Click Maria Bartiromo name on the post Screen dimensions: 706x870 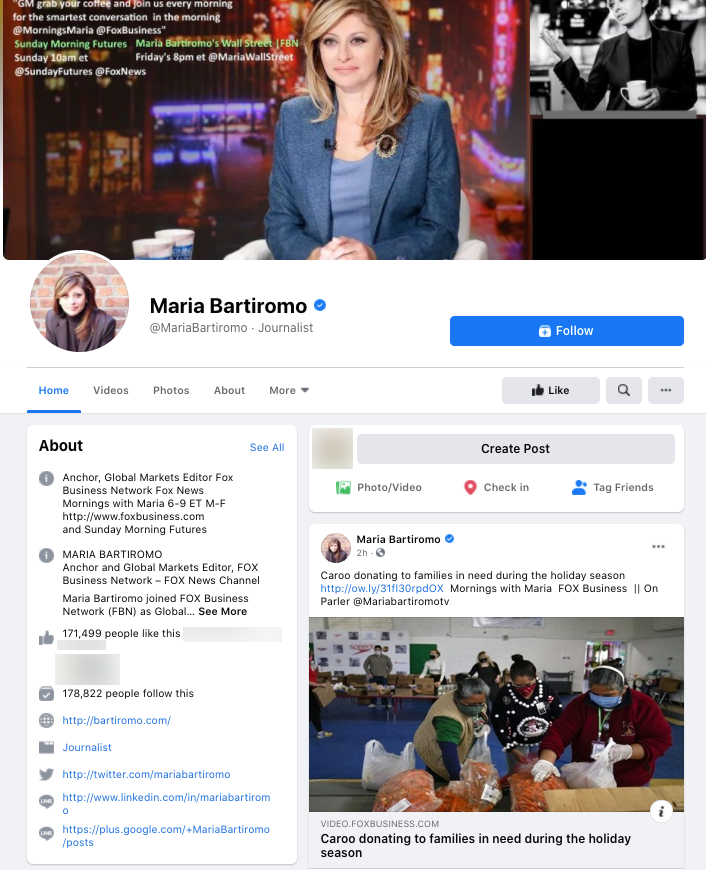click(x=399, y=539)
